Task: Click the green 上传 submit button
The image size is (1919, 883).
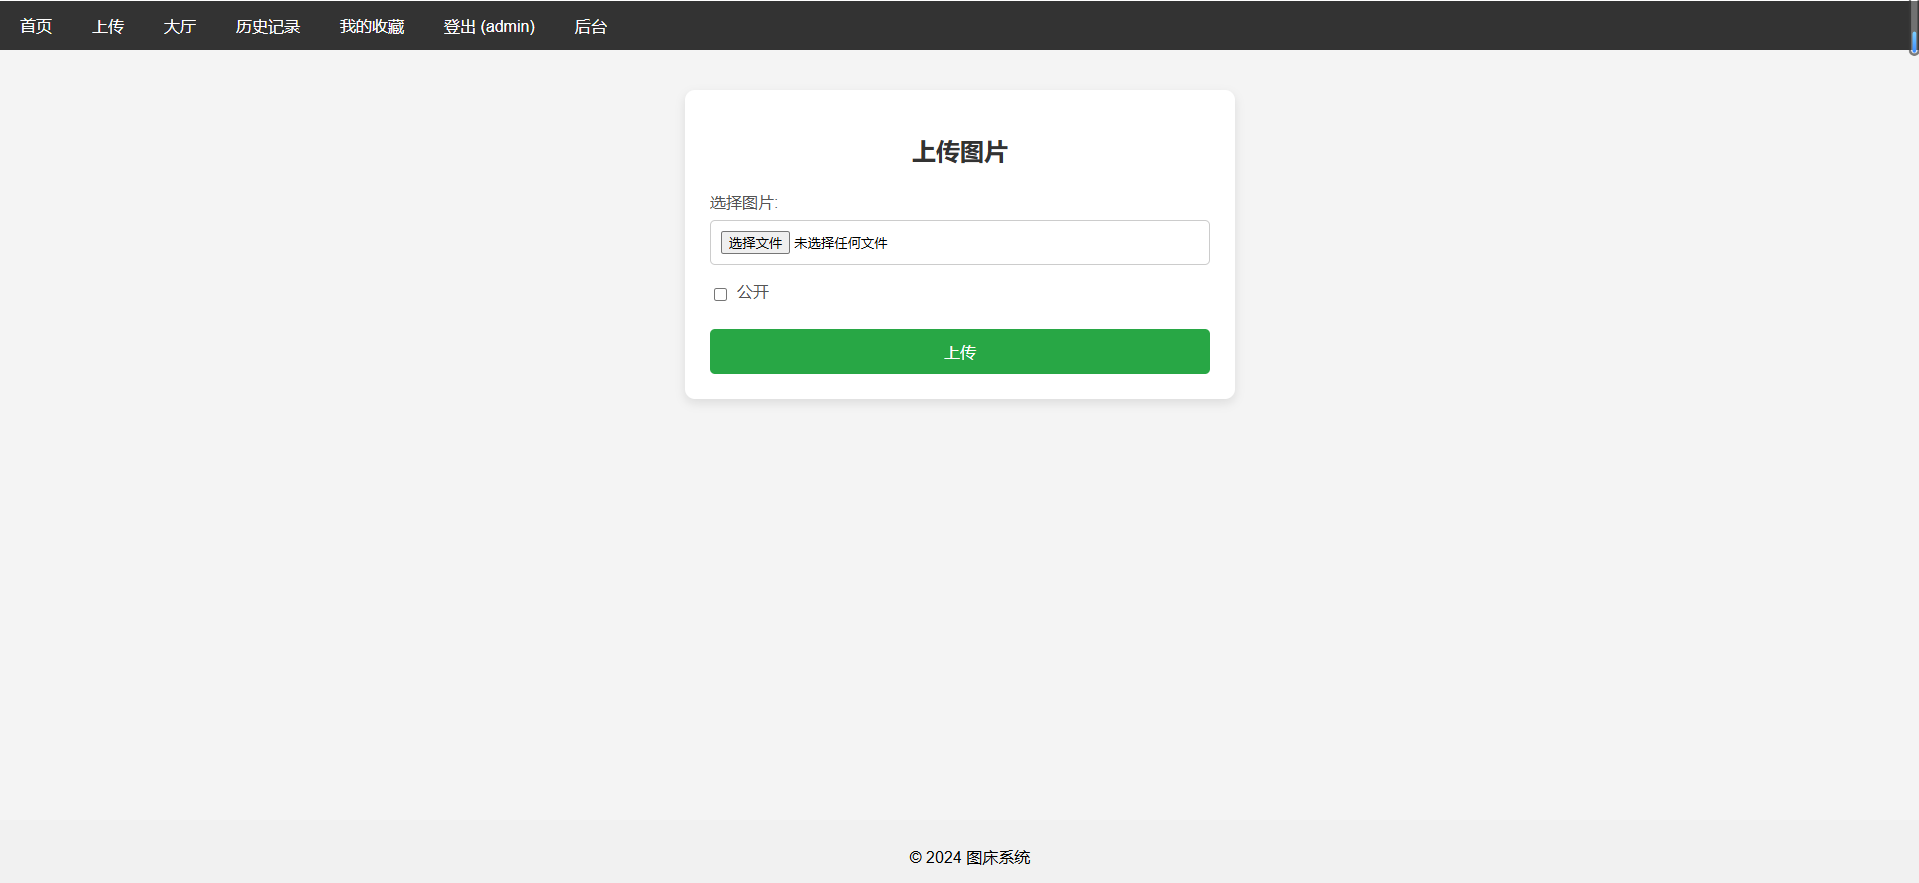Action: [960, 352]
